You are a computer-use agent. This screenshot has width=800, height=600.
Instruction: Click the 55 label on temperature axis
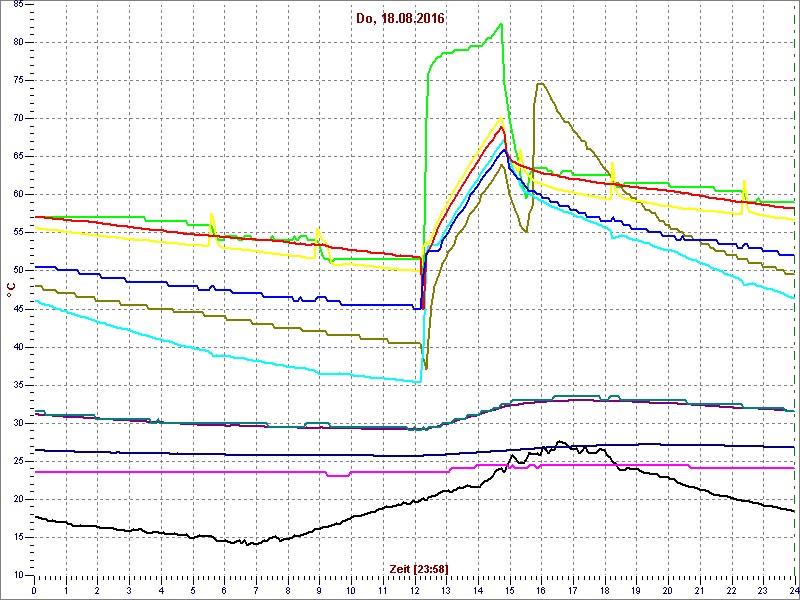[x=17, y=233]
